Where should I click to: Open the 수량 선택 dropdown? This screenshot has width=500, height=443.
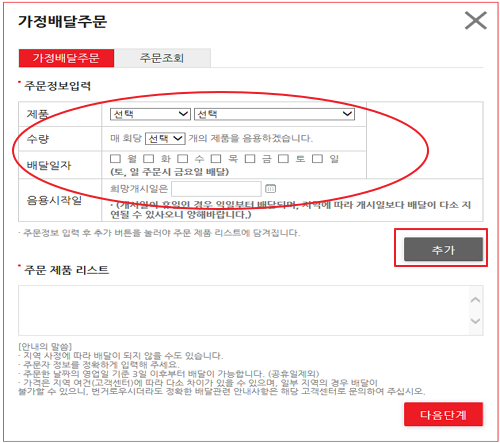165,138
